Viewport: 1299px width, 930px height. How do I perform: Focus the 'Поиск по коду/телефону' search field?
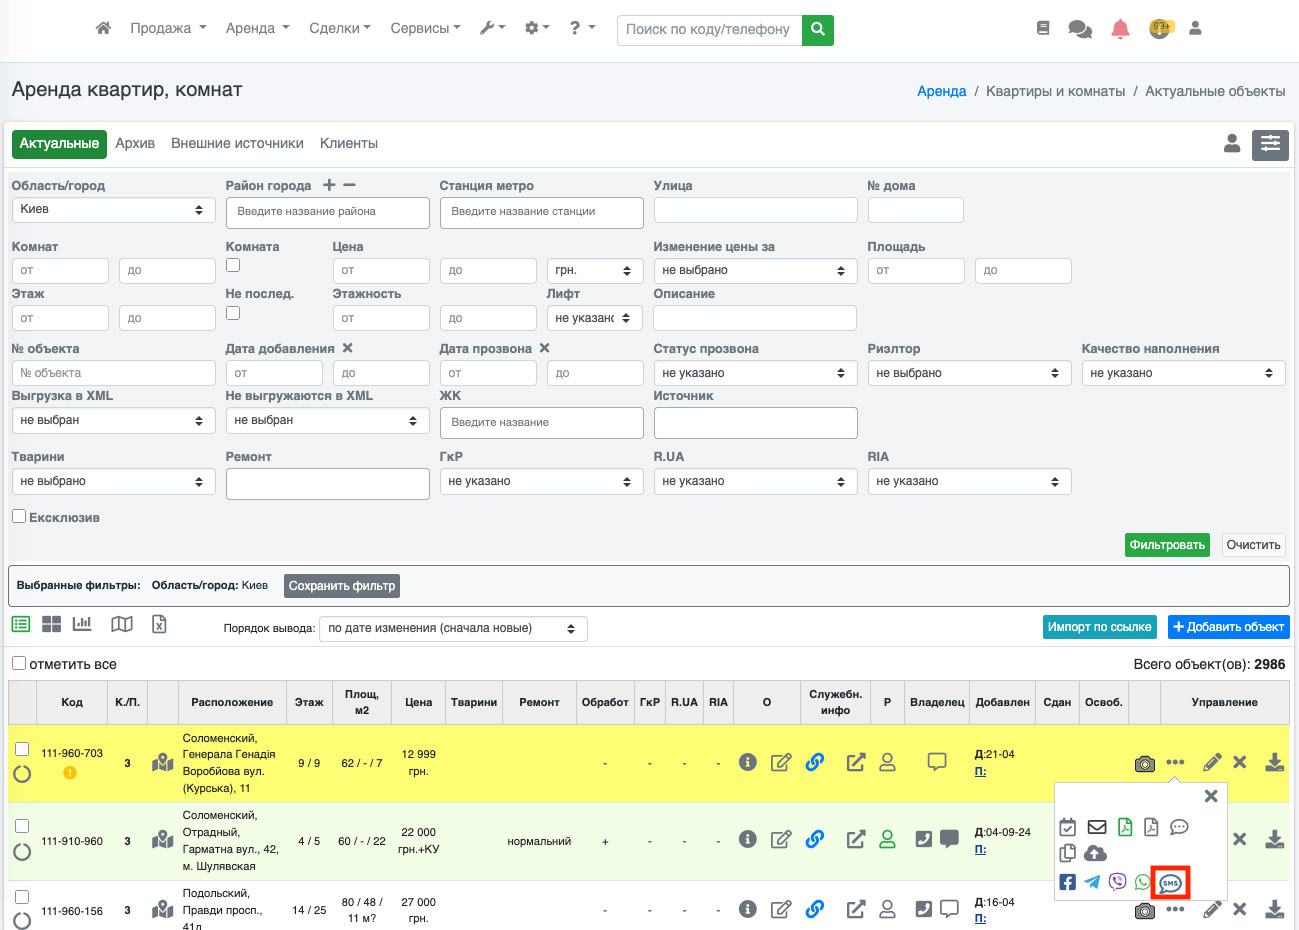709,29
